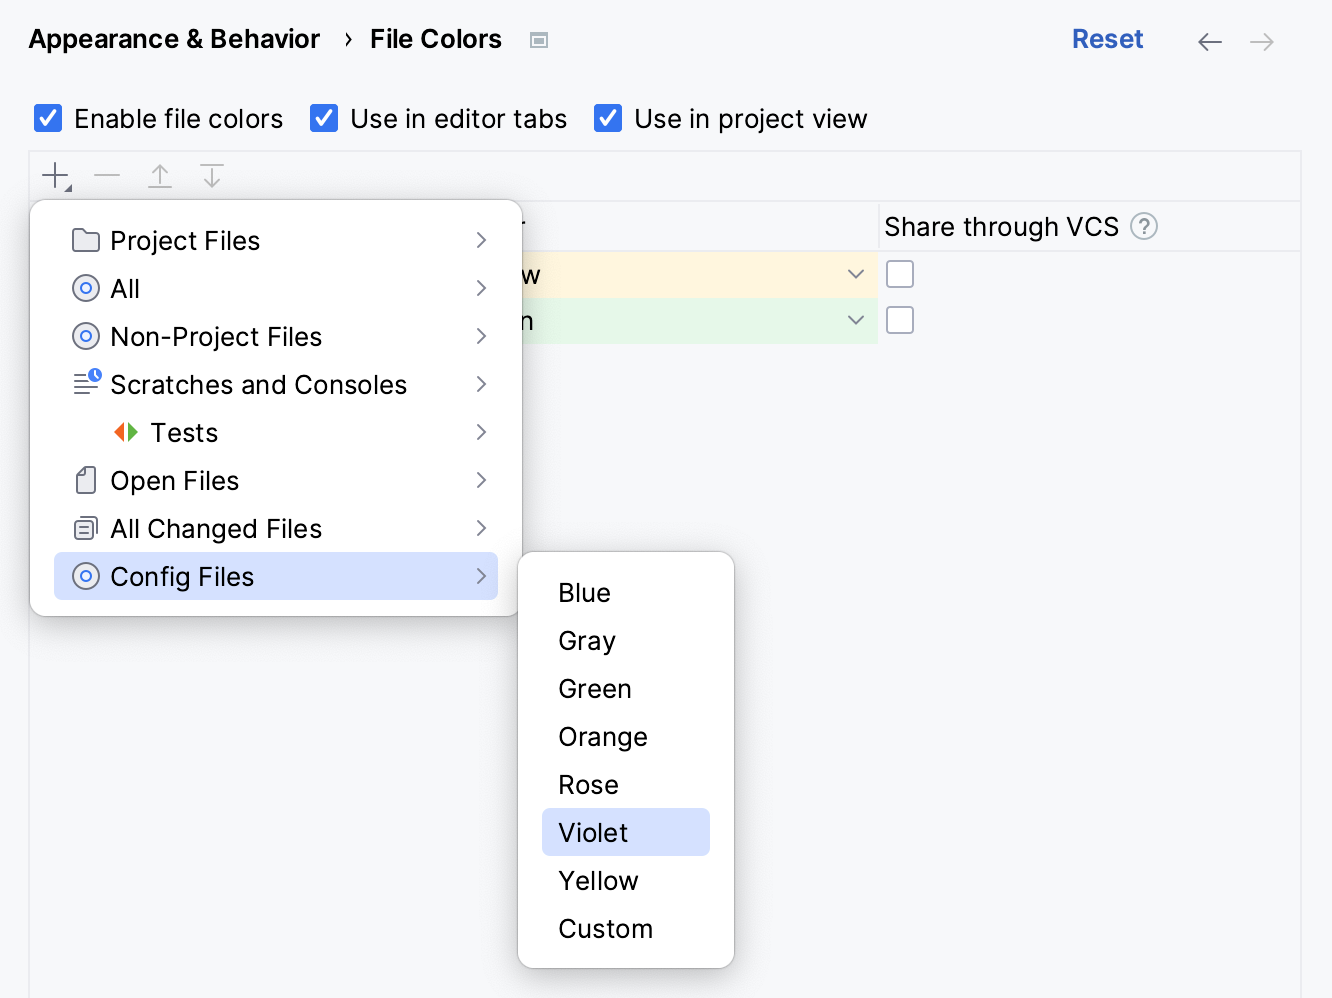This screenshot has height=998, width=1332.
Task: Disable the Enable file colors checkbox
Action: click(48, 118)
